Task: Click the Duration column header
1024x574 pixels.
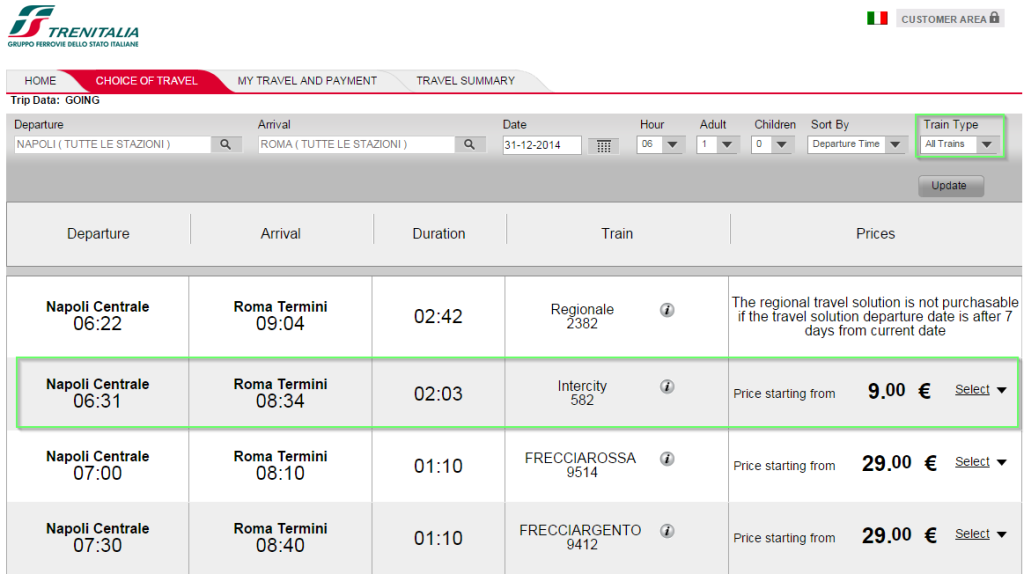Action: (439, 234)
